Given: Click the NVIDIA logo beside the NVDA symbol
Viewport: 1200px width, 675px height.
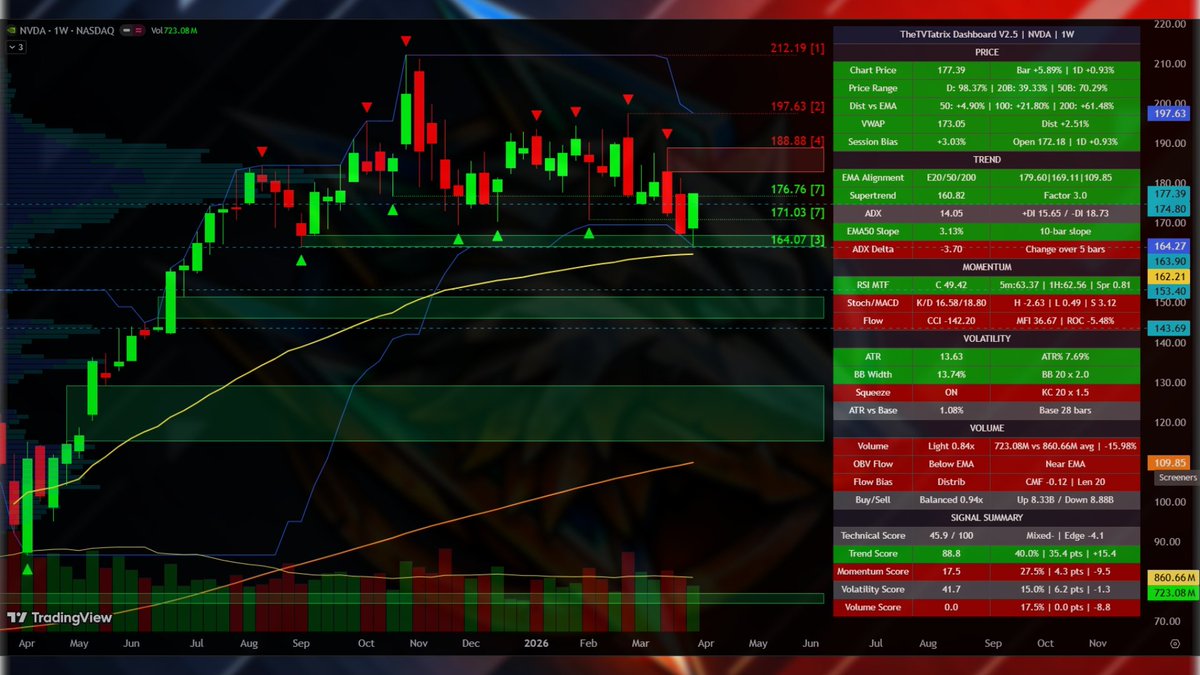Looking at the screenshot, I should [x=13, y=30].
